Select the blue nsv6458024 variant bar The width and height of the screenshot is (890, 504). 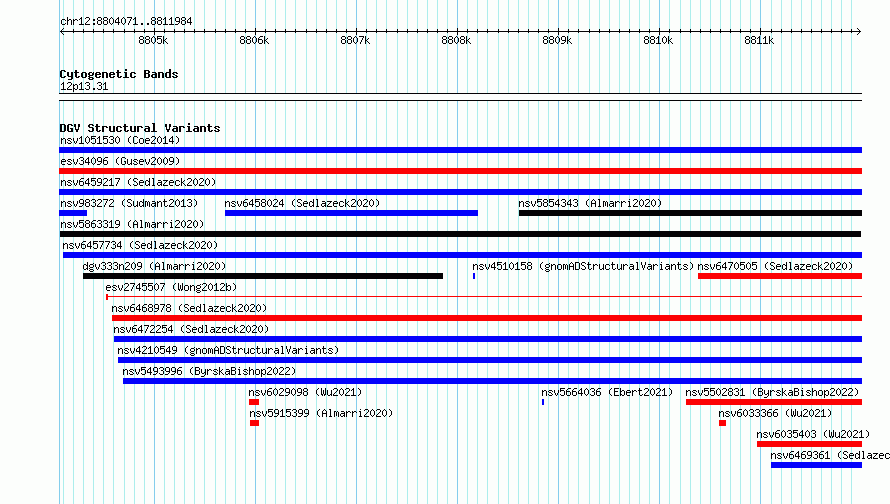click(x=351, y=213)
